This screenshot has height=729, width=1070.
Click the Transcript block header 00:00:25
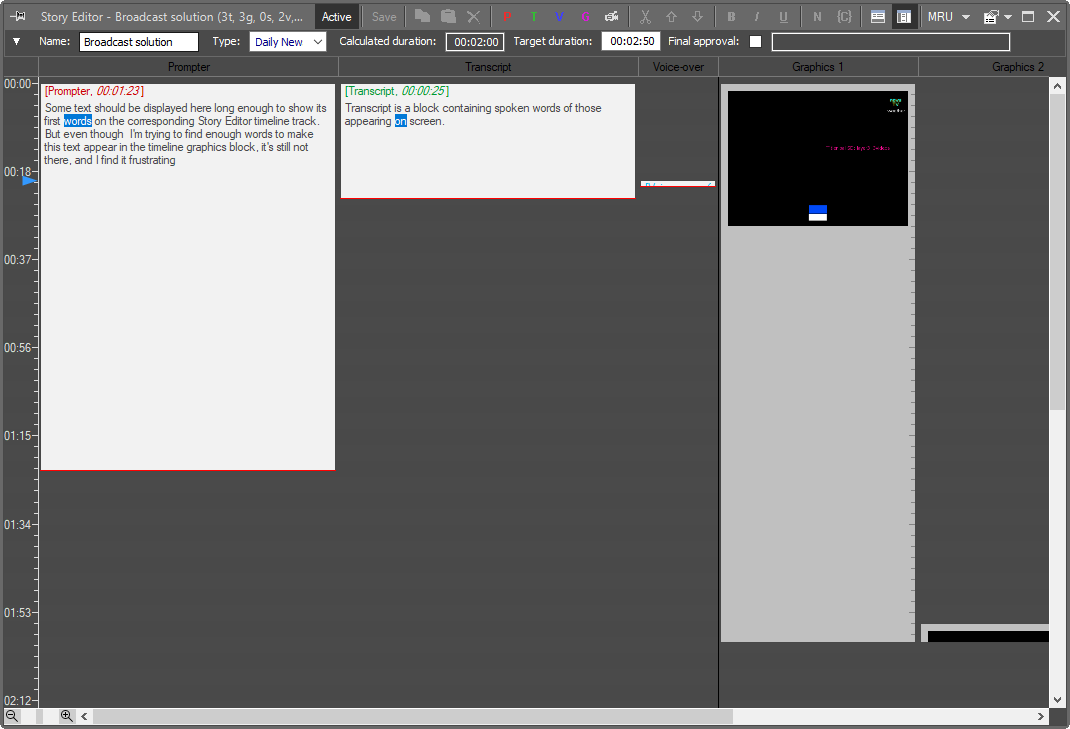pyautogui.click(x=396, y=91)
